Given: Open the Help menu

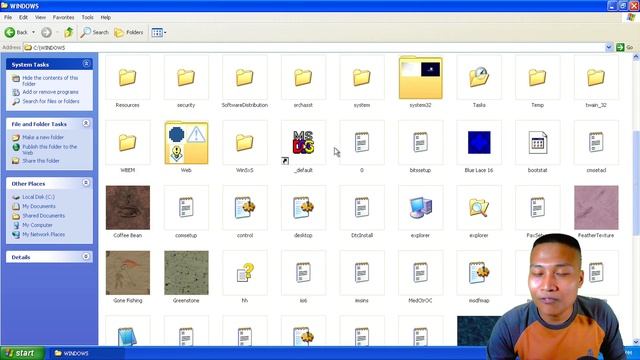Looking at the screenshot, I should point(106,18).
